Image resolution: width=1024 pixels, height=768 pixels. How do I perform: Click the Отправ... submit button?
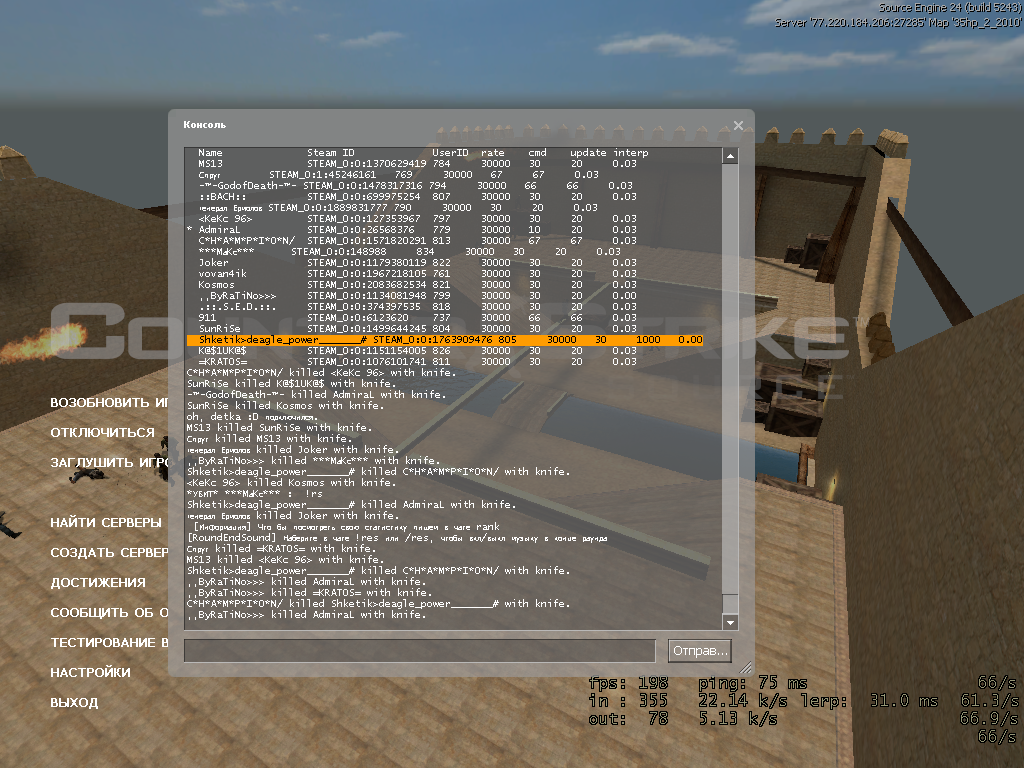coord(699,651)
